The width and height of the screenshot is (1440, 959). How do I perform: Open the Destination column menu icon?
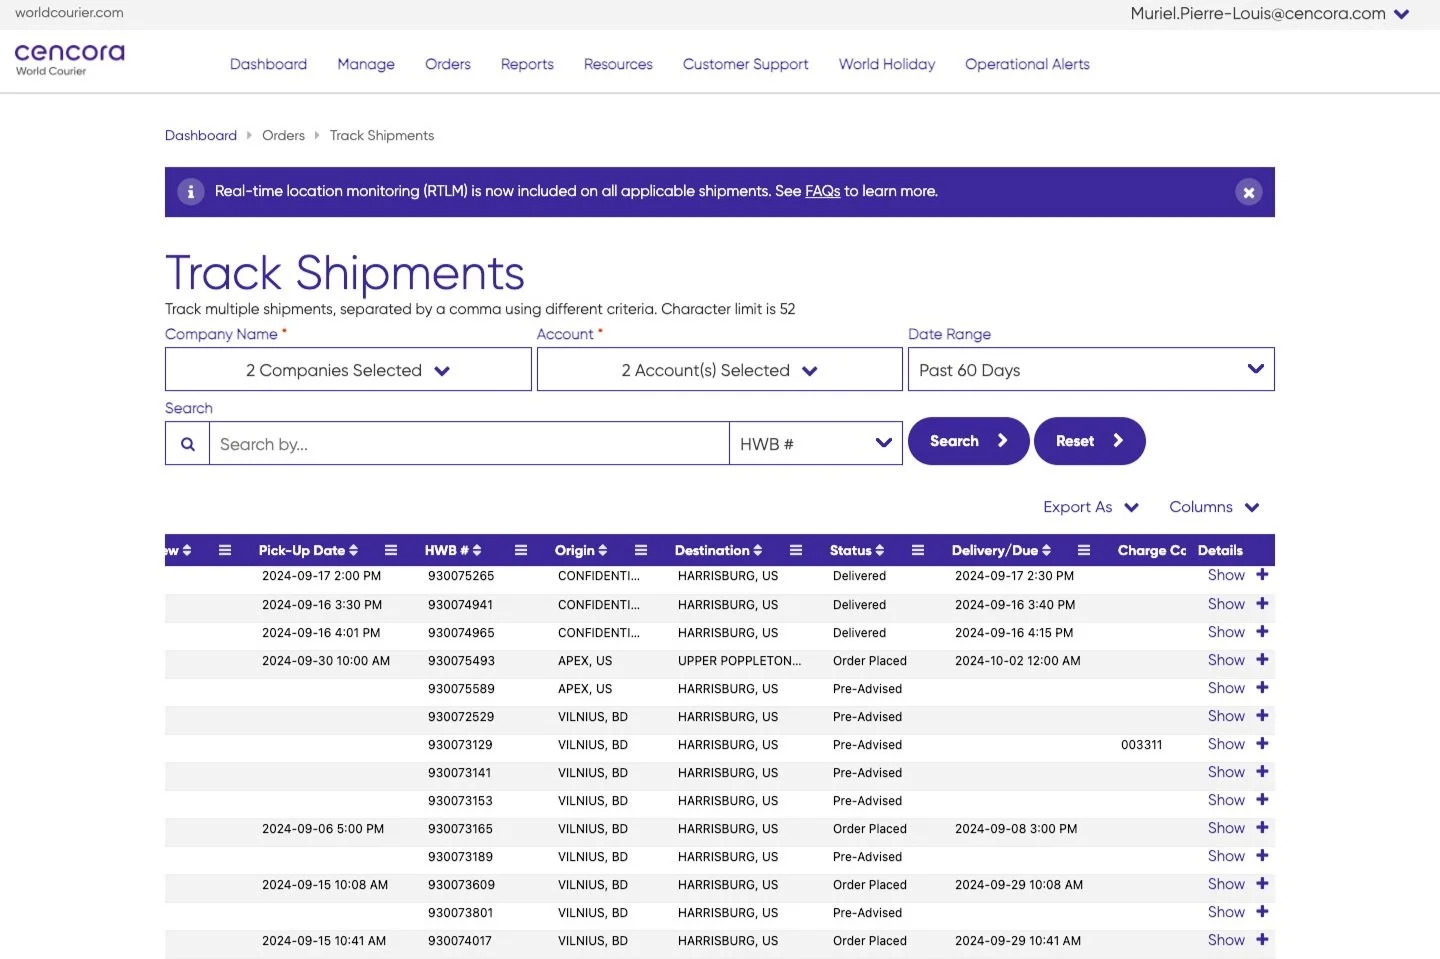pyautogui.click(x=796, y=550)
